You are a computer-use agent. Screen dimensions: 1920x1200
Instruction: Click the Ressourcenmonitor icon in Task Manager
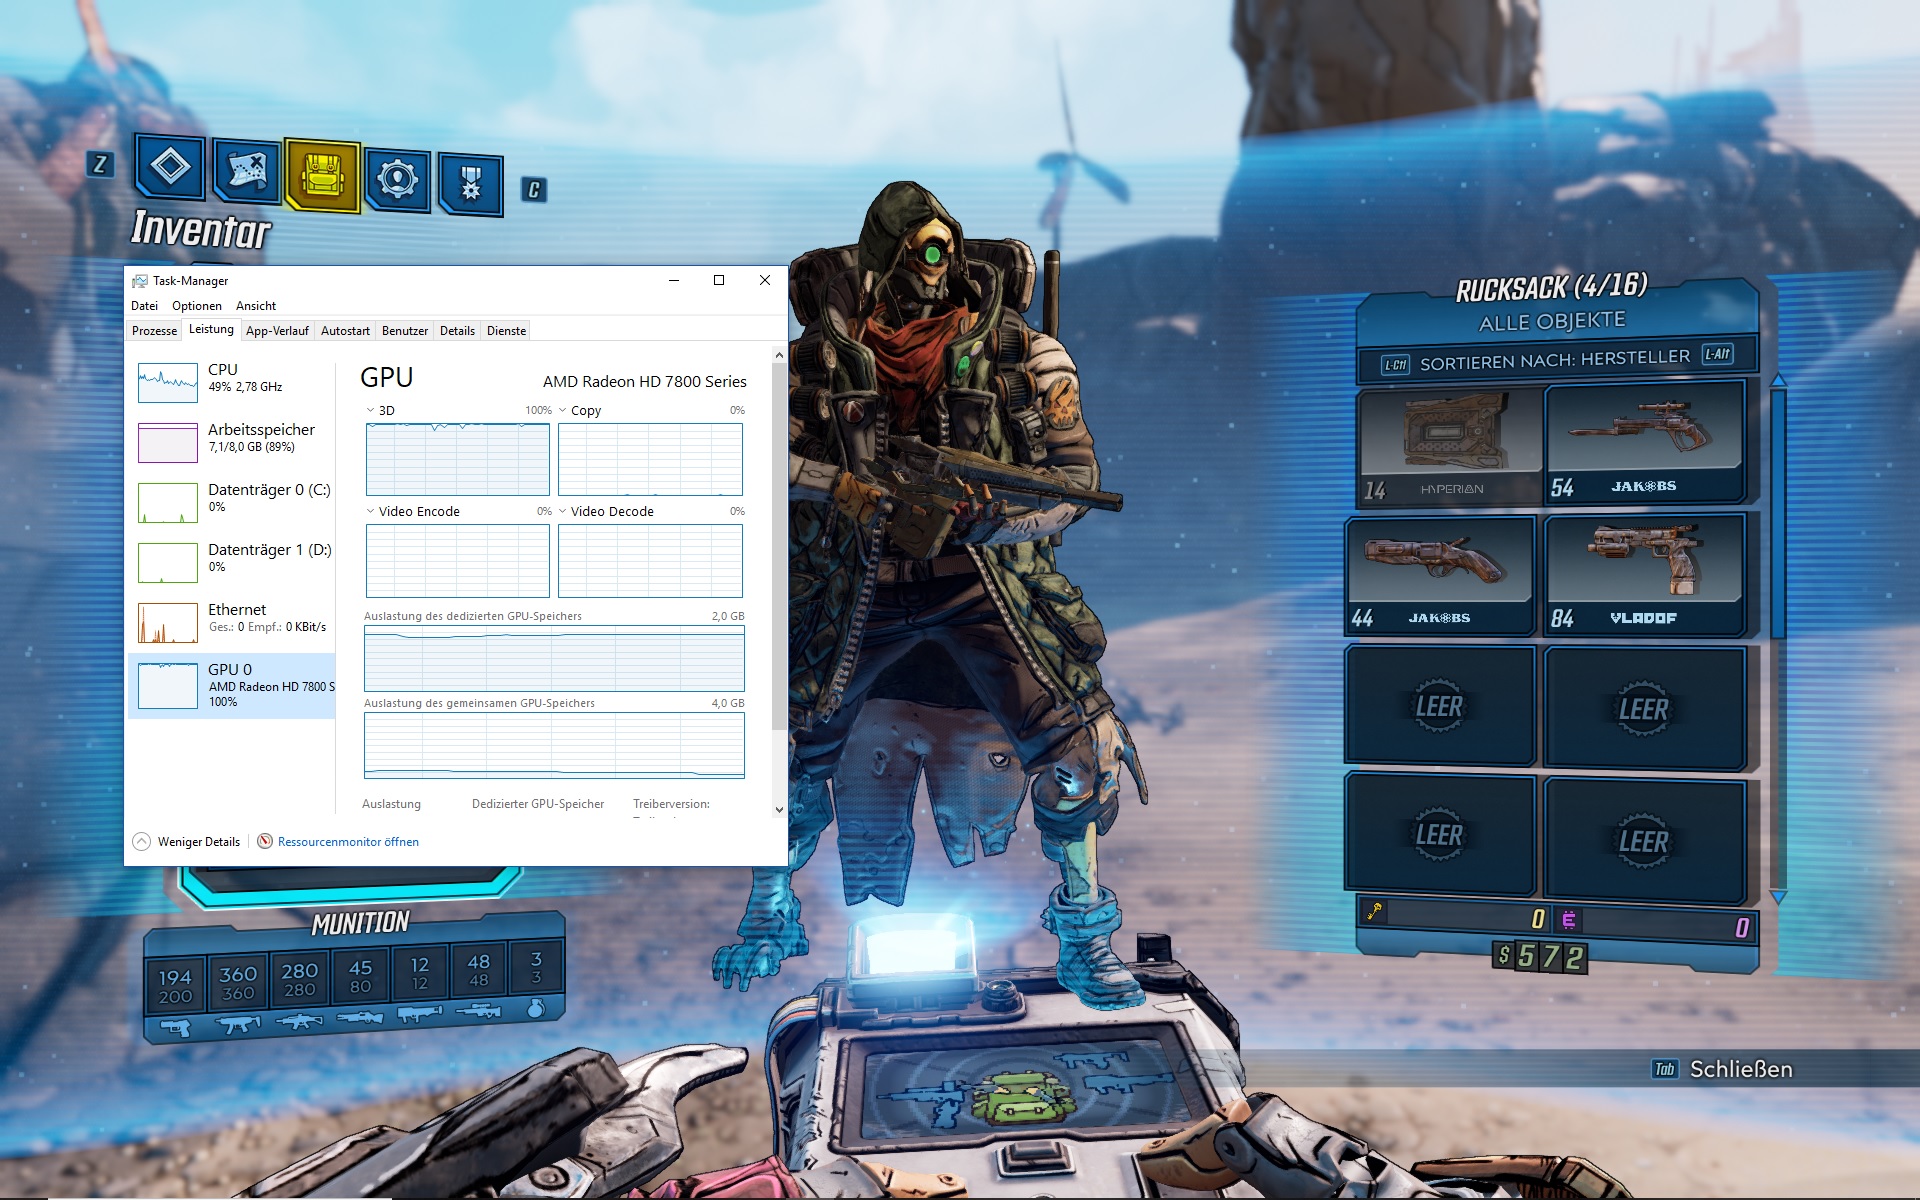coord(265,841)
